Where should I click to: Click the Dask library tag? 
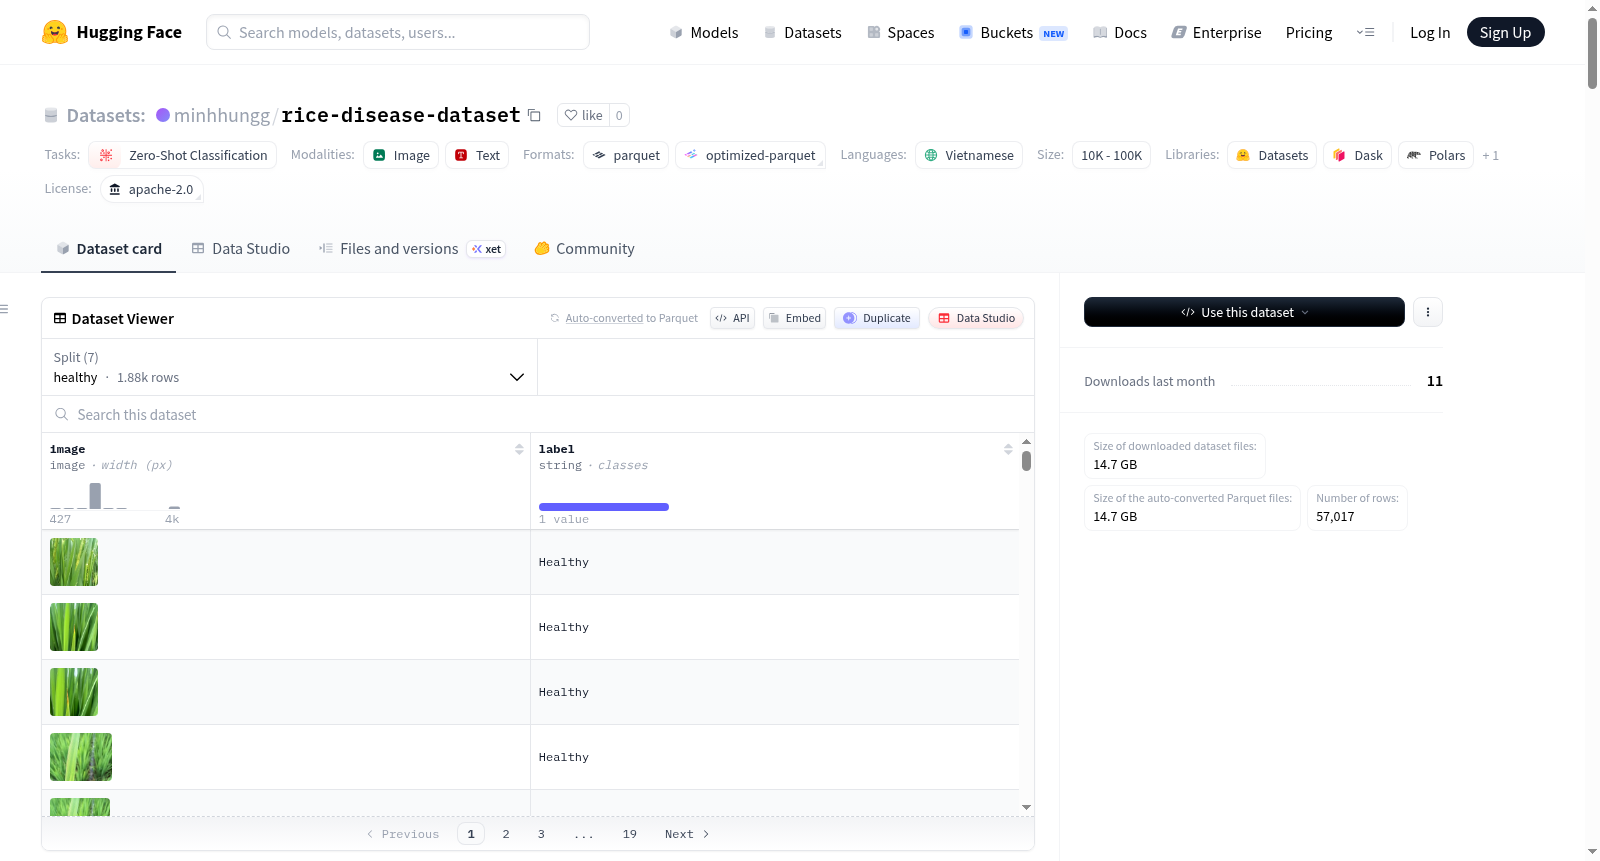tap(1358, 155)
